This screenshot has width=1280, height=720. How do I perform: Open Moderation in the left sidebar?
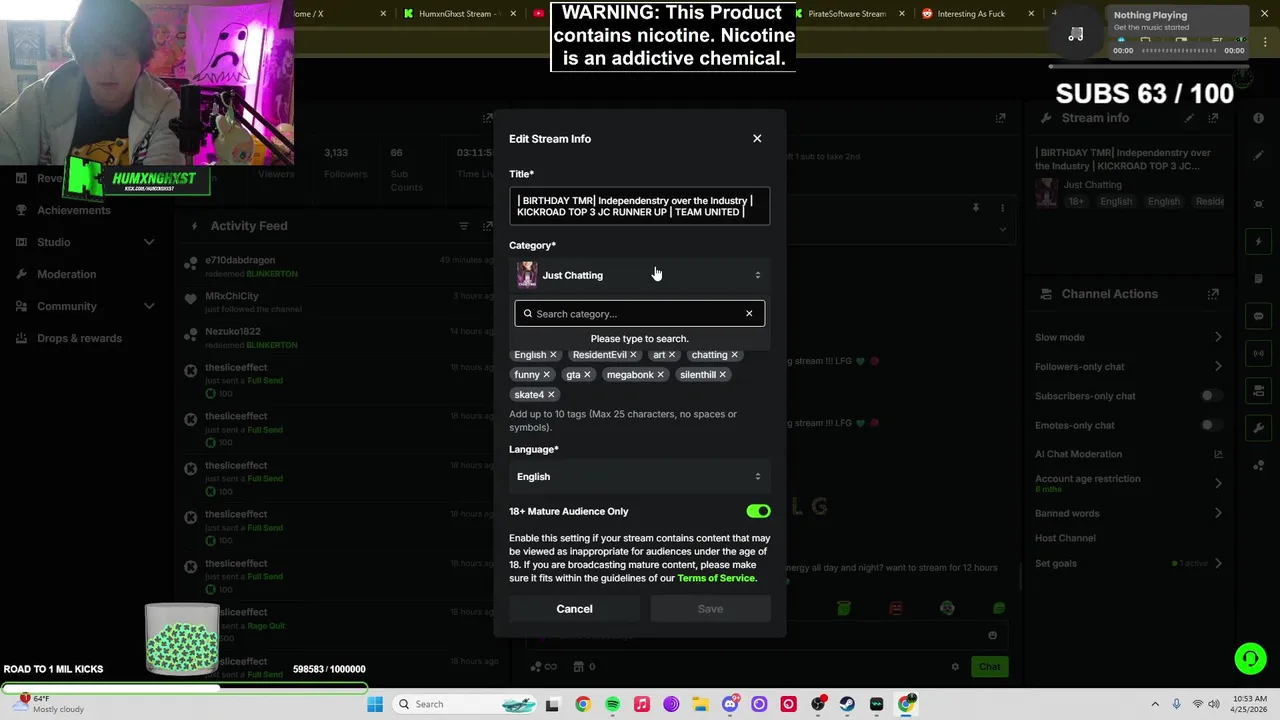point(67,274)
